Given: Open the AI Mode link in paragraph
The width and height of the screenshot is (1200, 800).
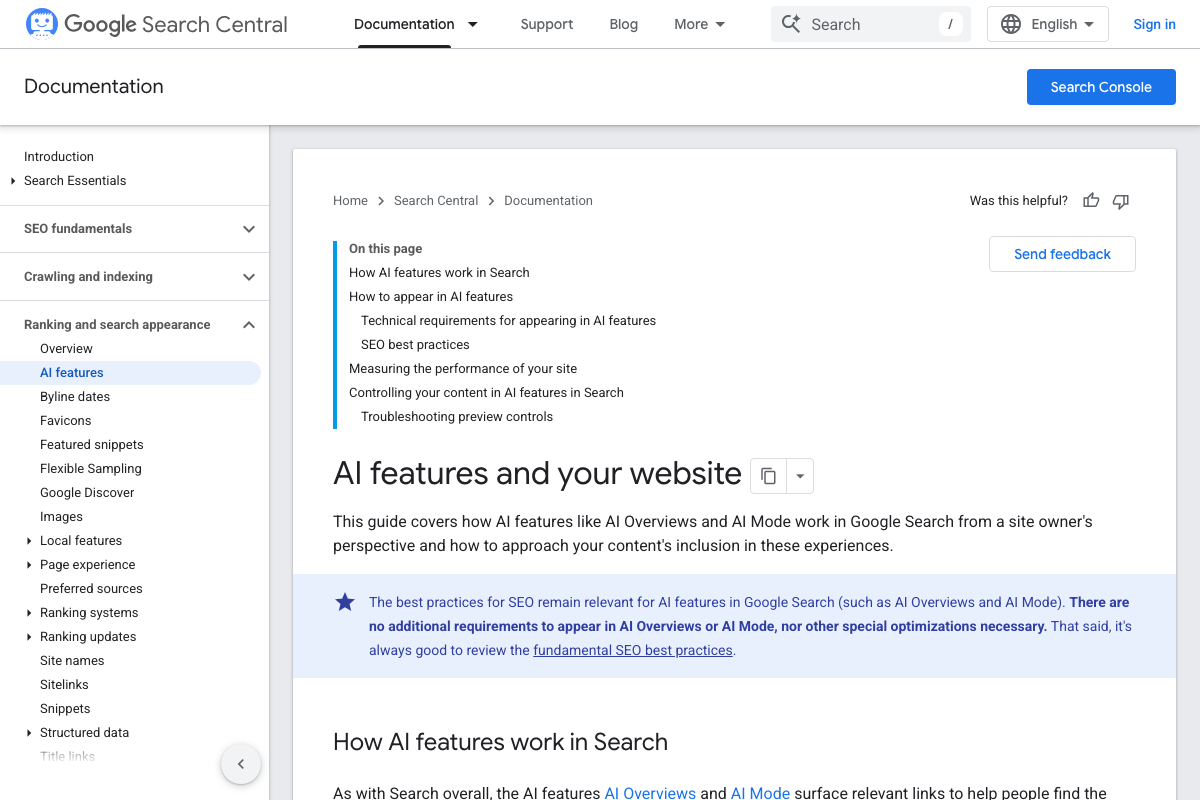Looking at the screenshot, I should 760,793.
